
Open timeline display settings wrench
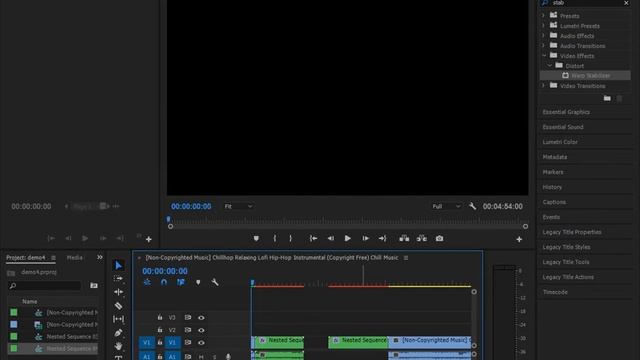tap(215, 282)
